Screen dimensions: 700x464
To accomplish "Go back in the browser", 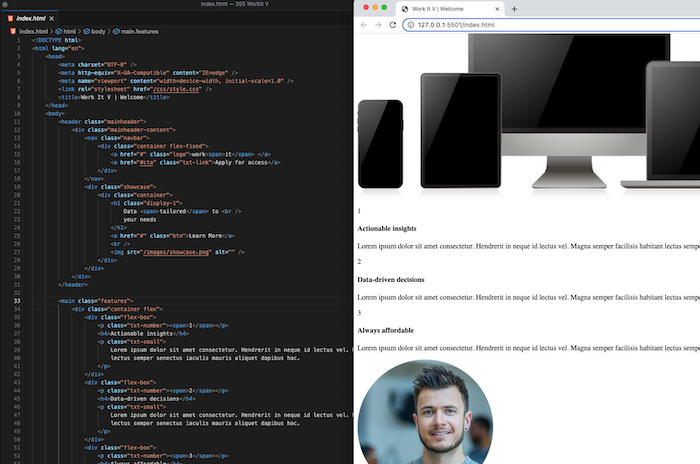I will tap(364, 25).
